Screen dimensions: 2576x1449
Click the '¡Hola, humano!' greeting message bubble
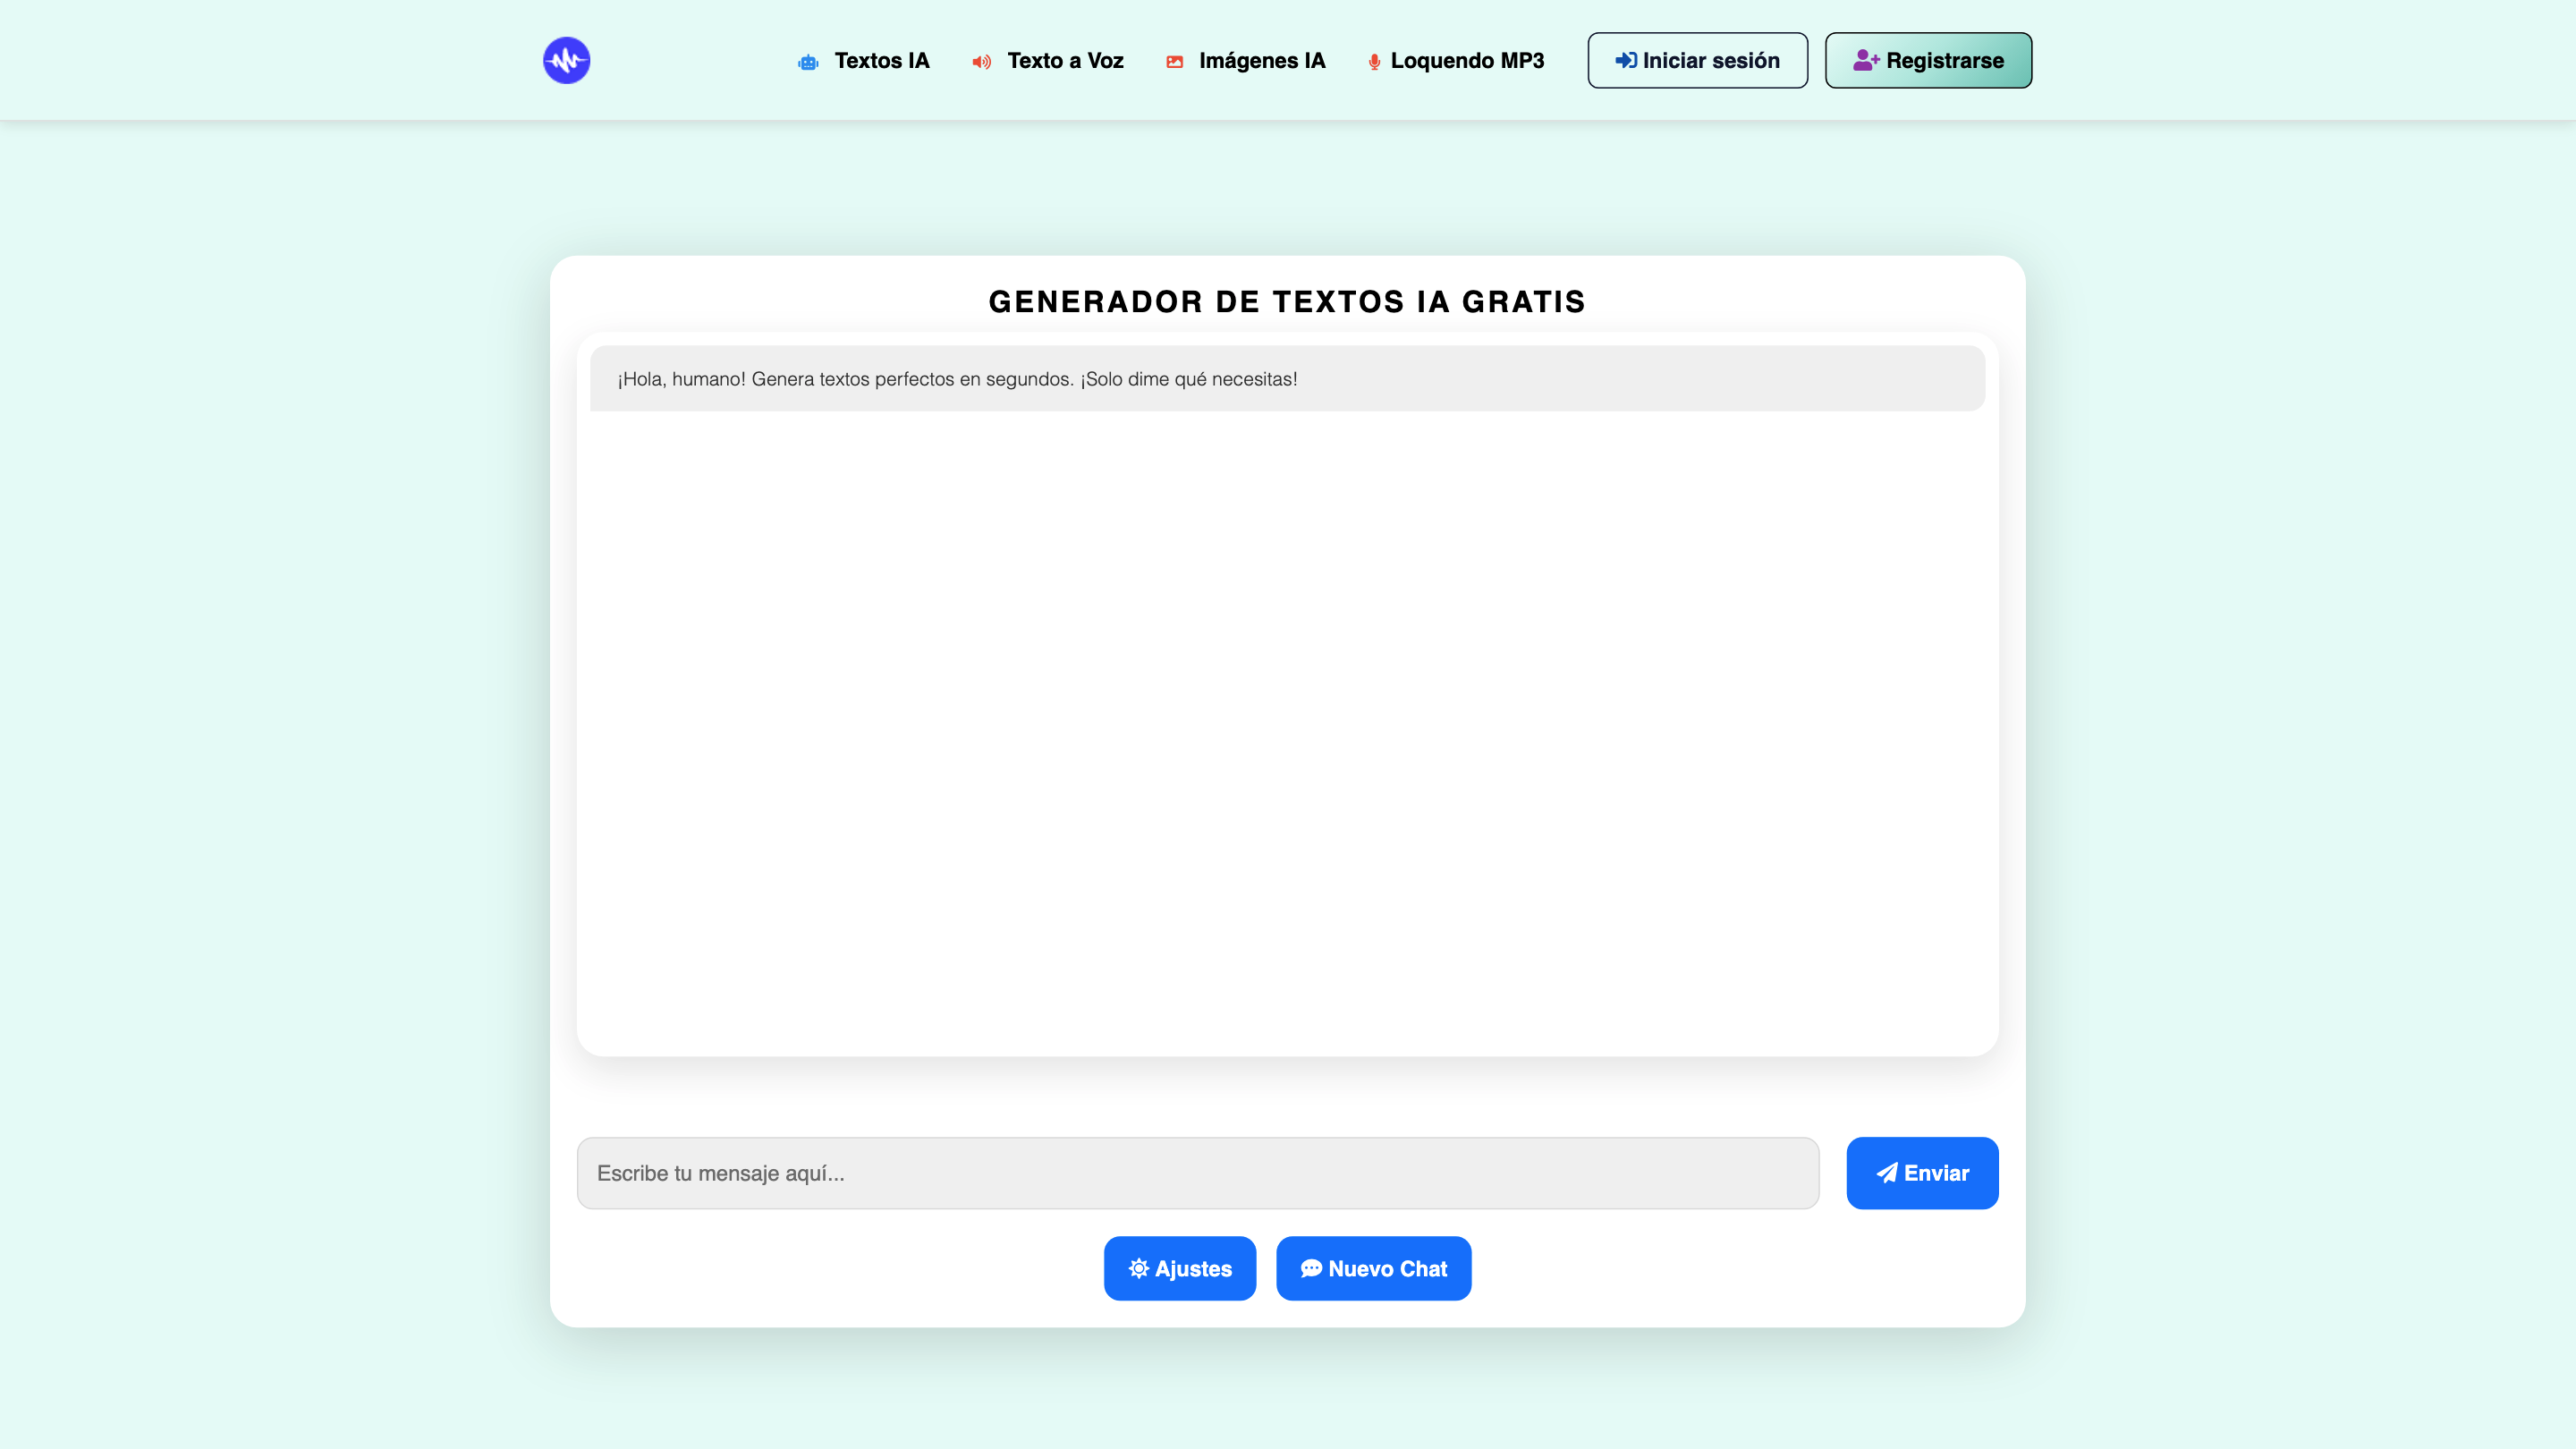(x=1286, y=379)
